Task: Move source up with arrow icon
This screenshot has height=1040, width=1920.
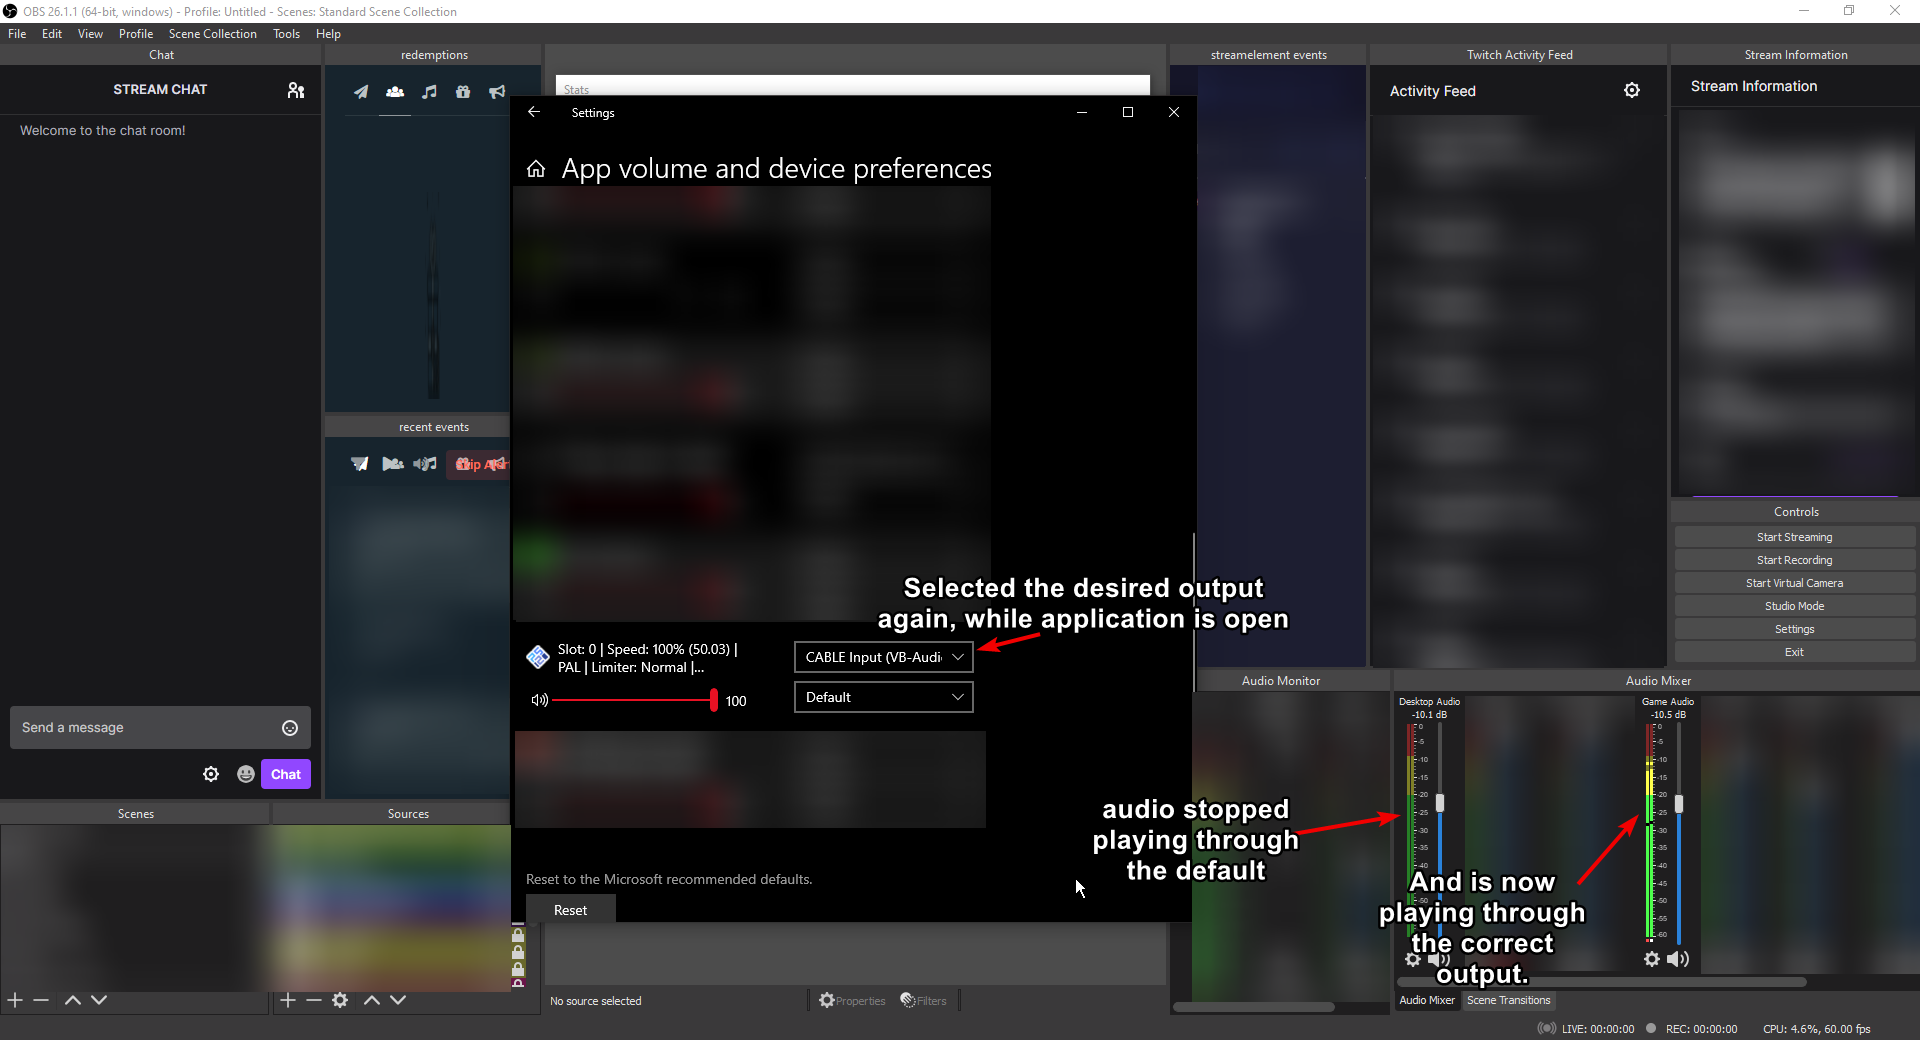Action: point(372,1000)
